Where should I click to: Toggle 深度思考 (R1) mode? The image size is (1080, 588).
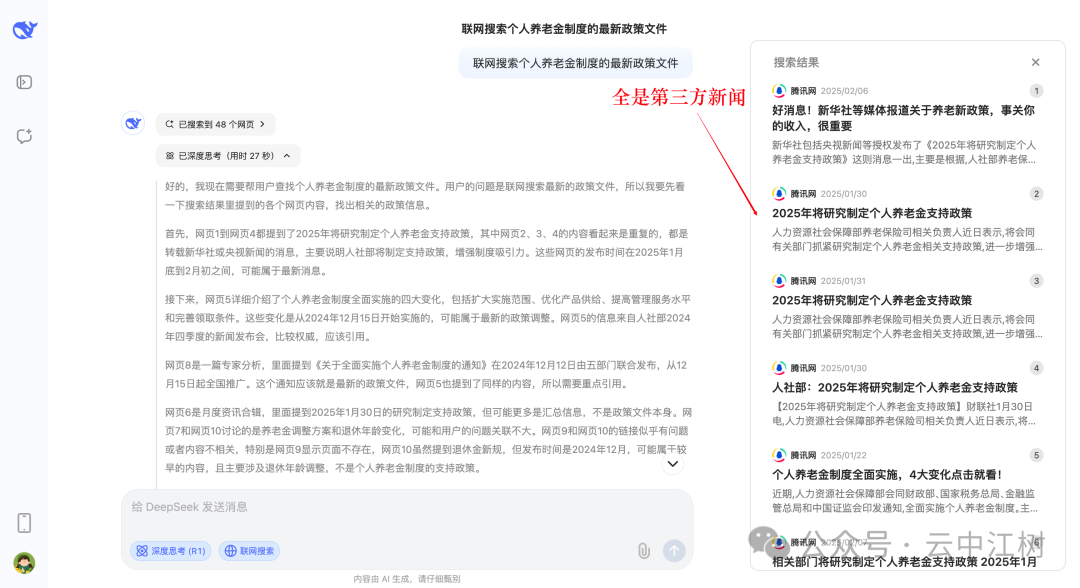coord(171,551)
